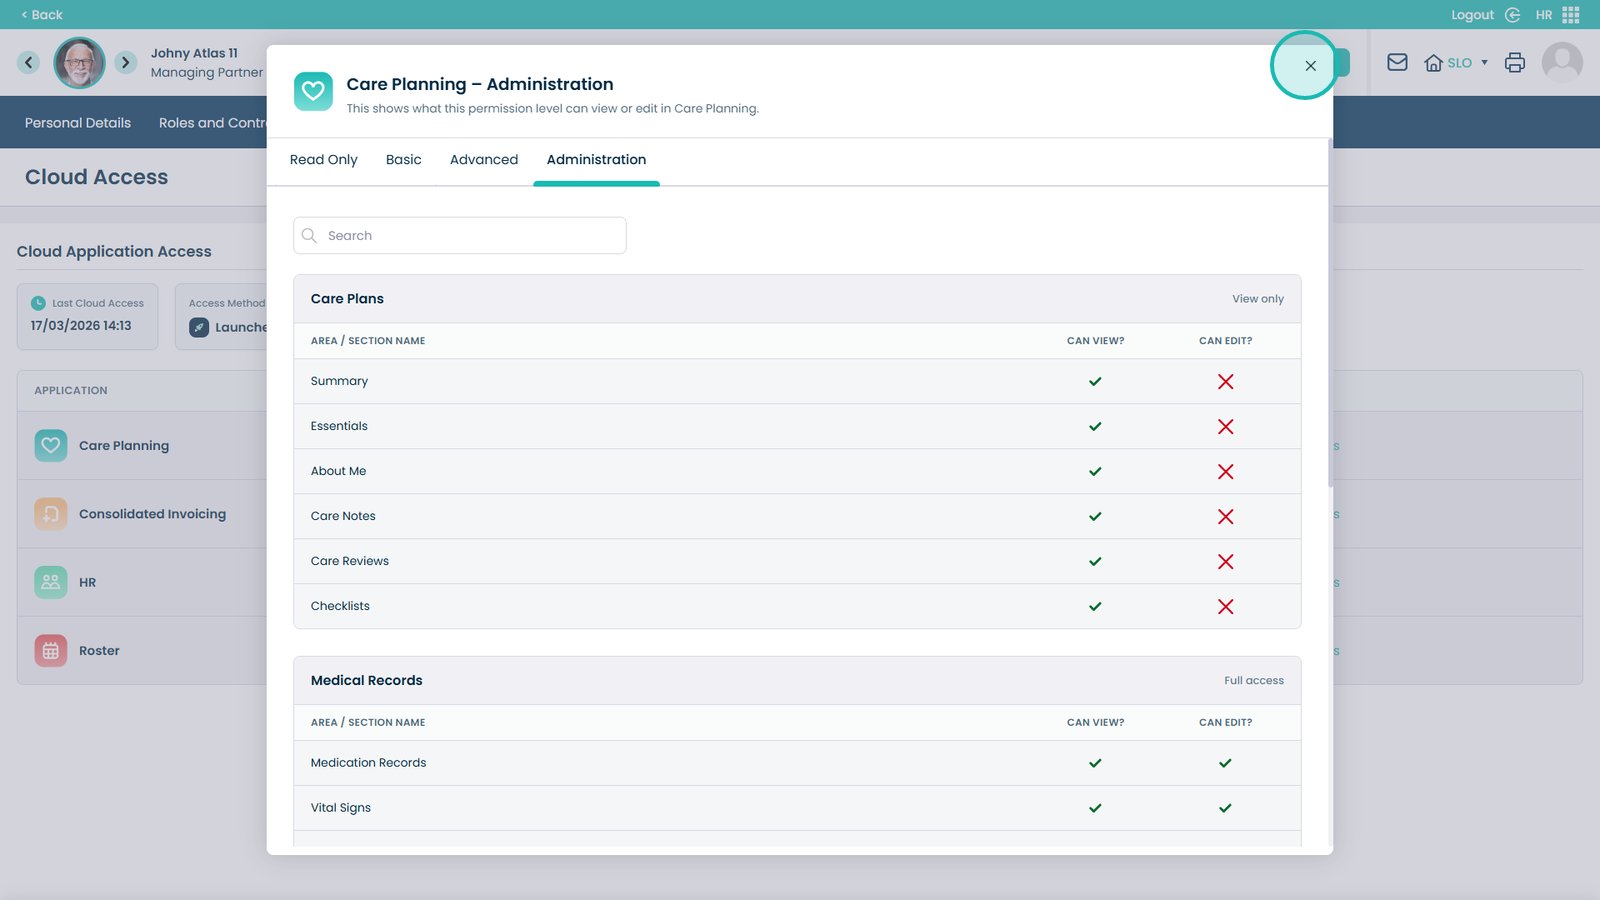The image size is (1600, 900).
Task: Open the Personal Details section
Action: [x=78, y=123]
